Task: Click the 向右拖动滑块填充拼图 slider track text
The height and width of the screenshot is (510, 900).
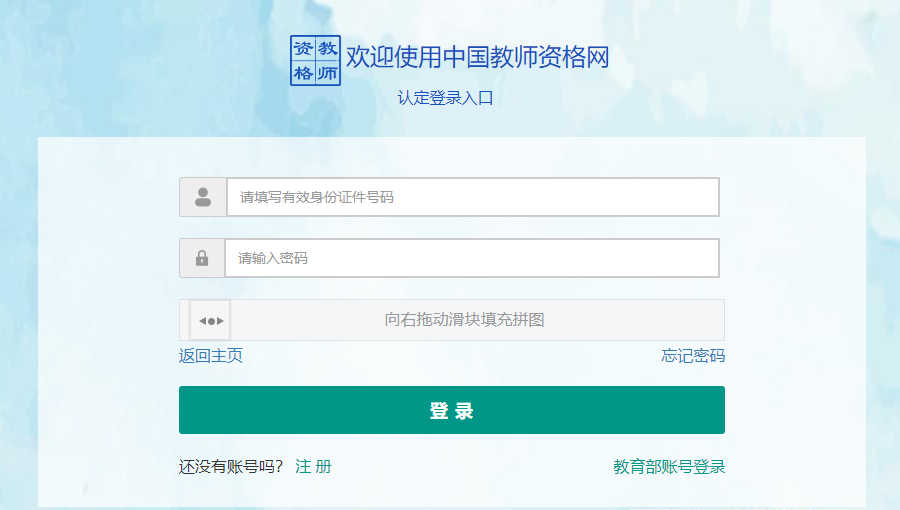Action: click(x=464, y=320)
